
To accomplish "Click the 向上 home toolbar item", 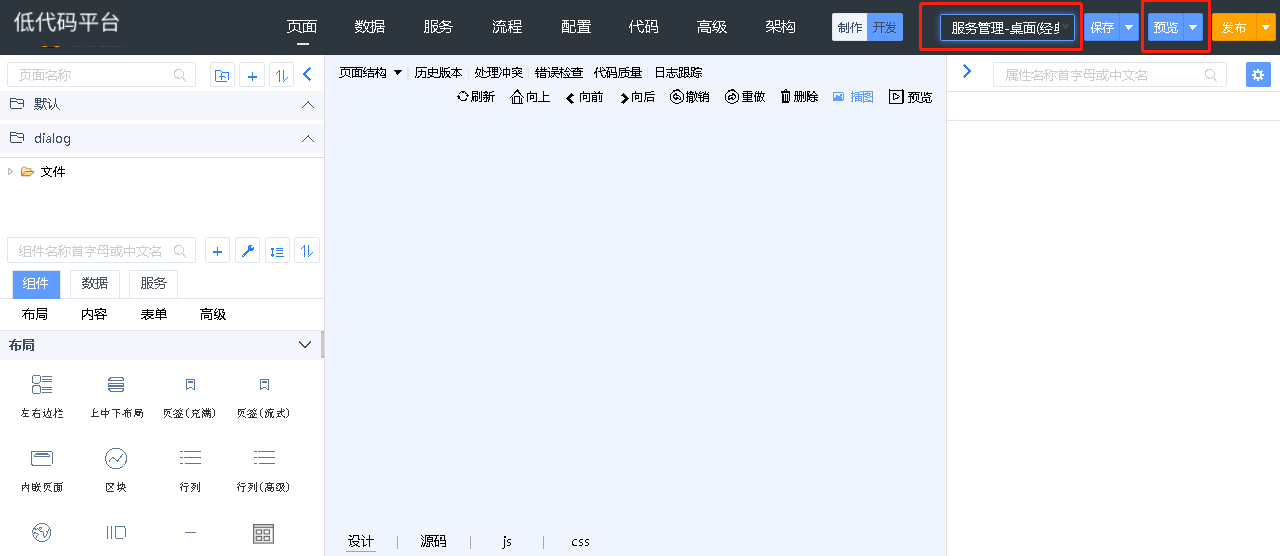I will tap(530, 97).
